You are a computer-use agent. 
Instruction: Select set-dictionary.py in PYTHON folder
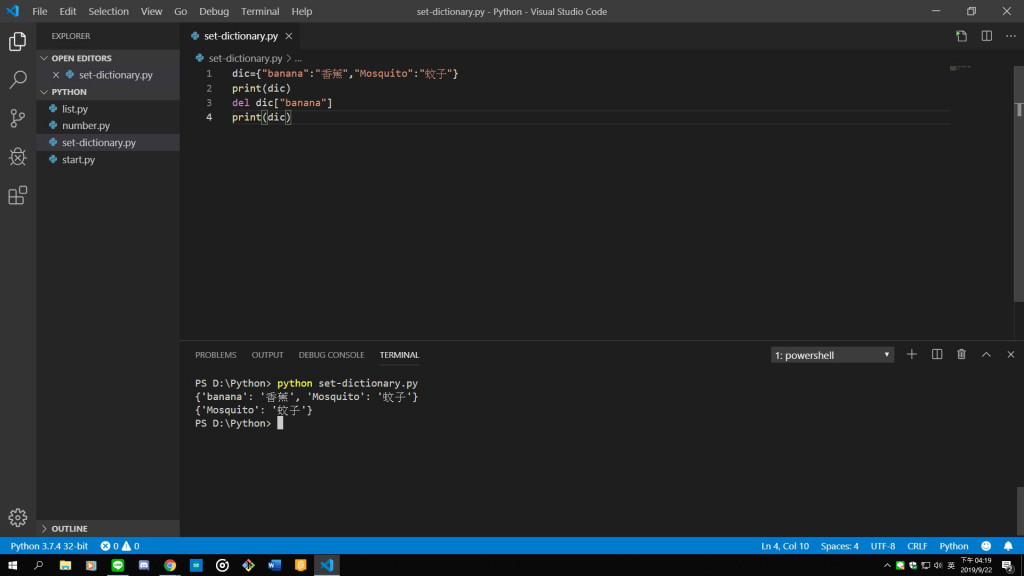(108, 142)
